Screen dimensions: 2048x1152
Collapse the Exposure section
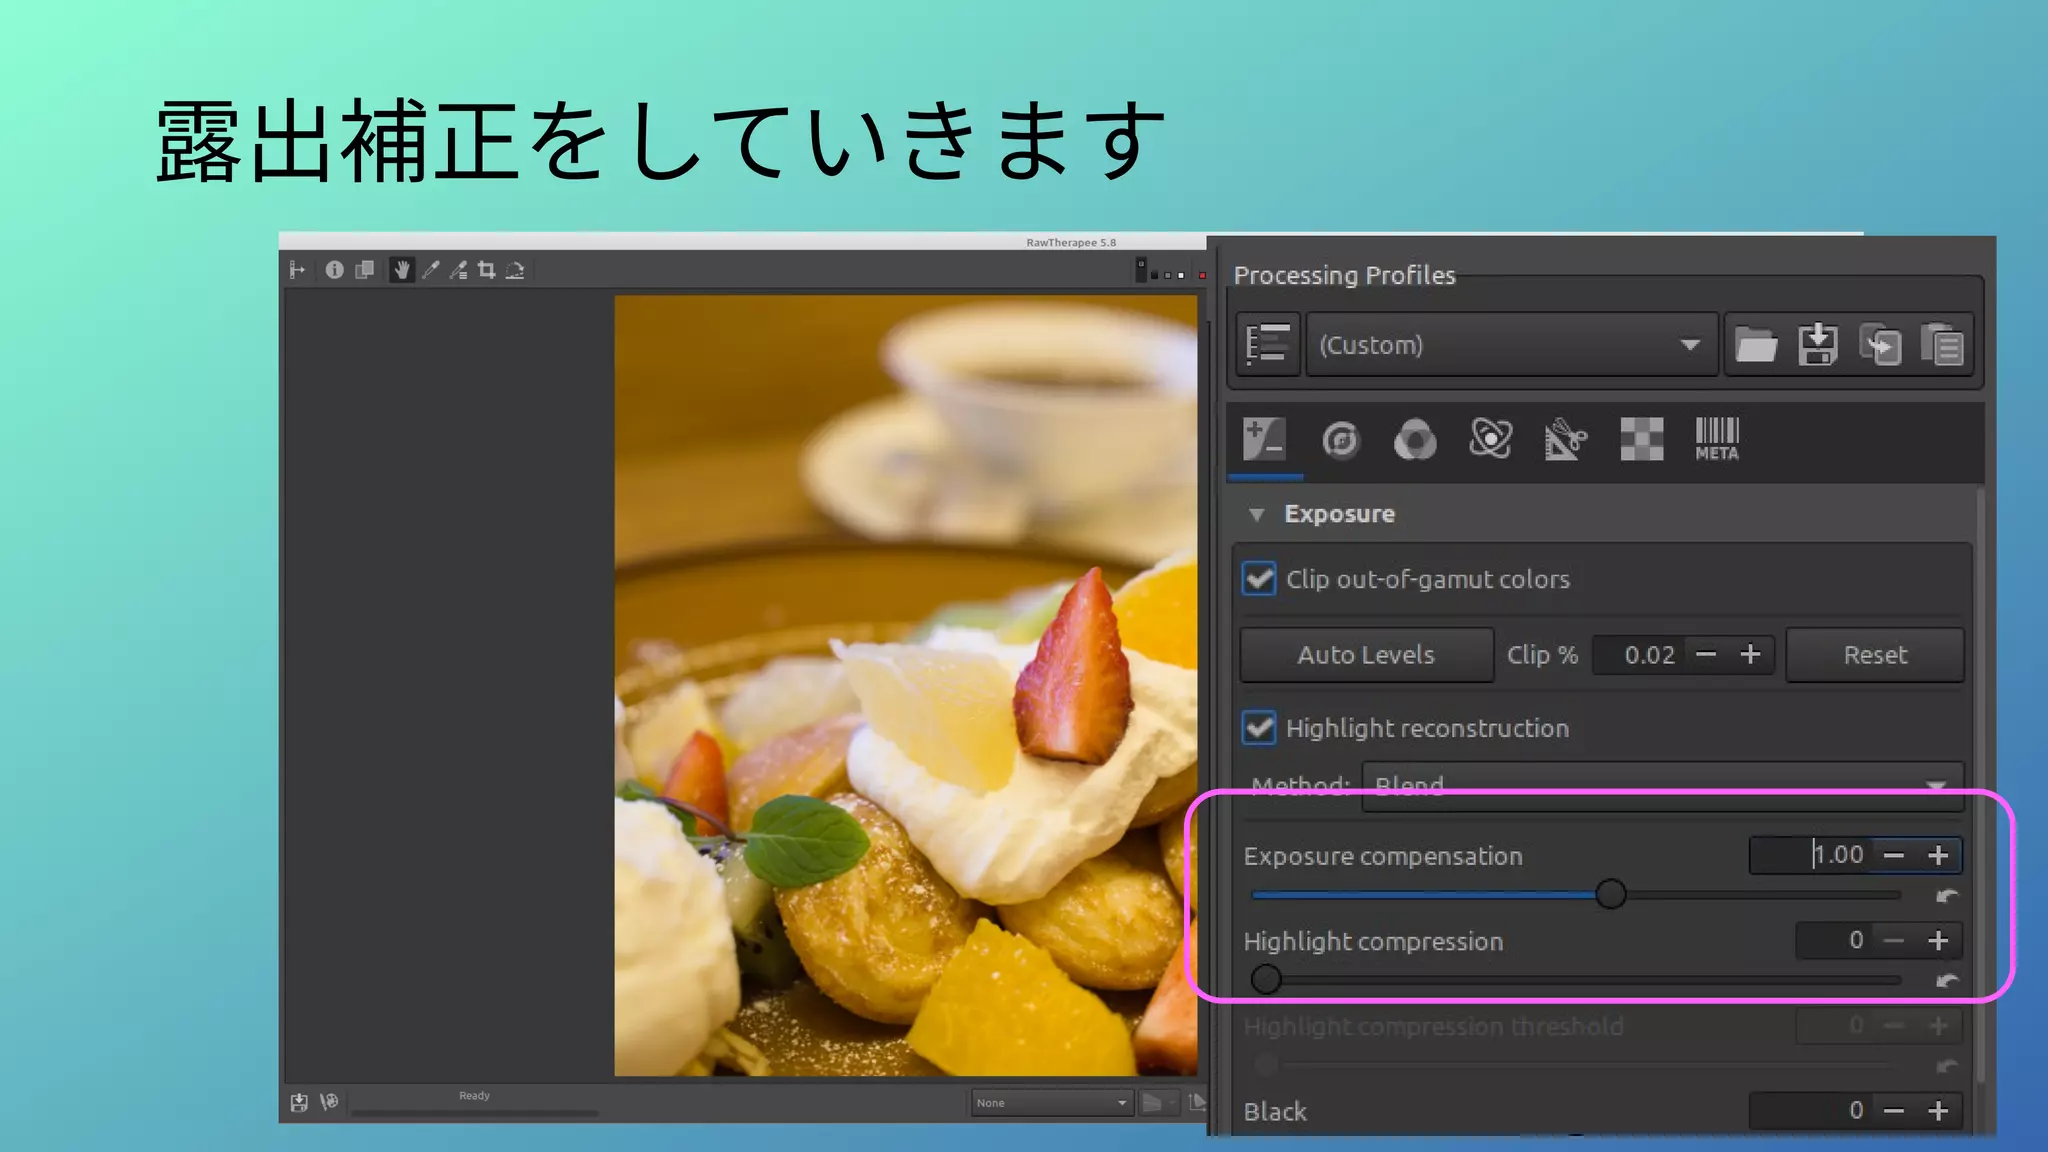[x=1257, y=514]
